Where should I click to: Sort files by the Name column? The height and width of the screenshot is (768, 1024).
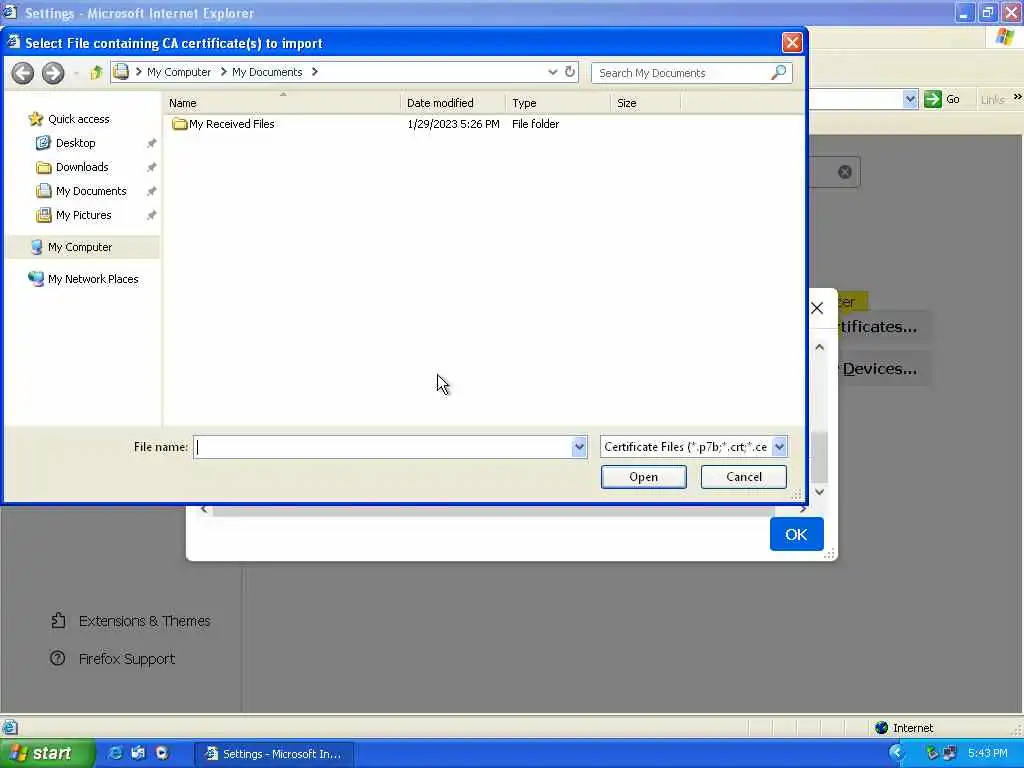point(282,103)
